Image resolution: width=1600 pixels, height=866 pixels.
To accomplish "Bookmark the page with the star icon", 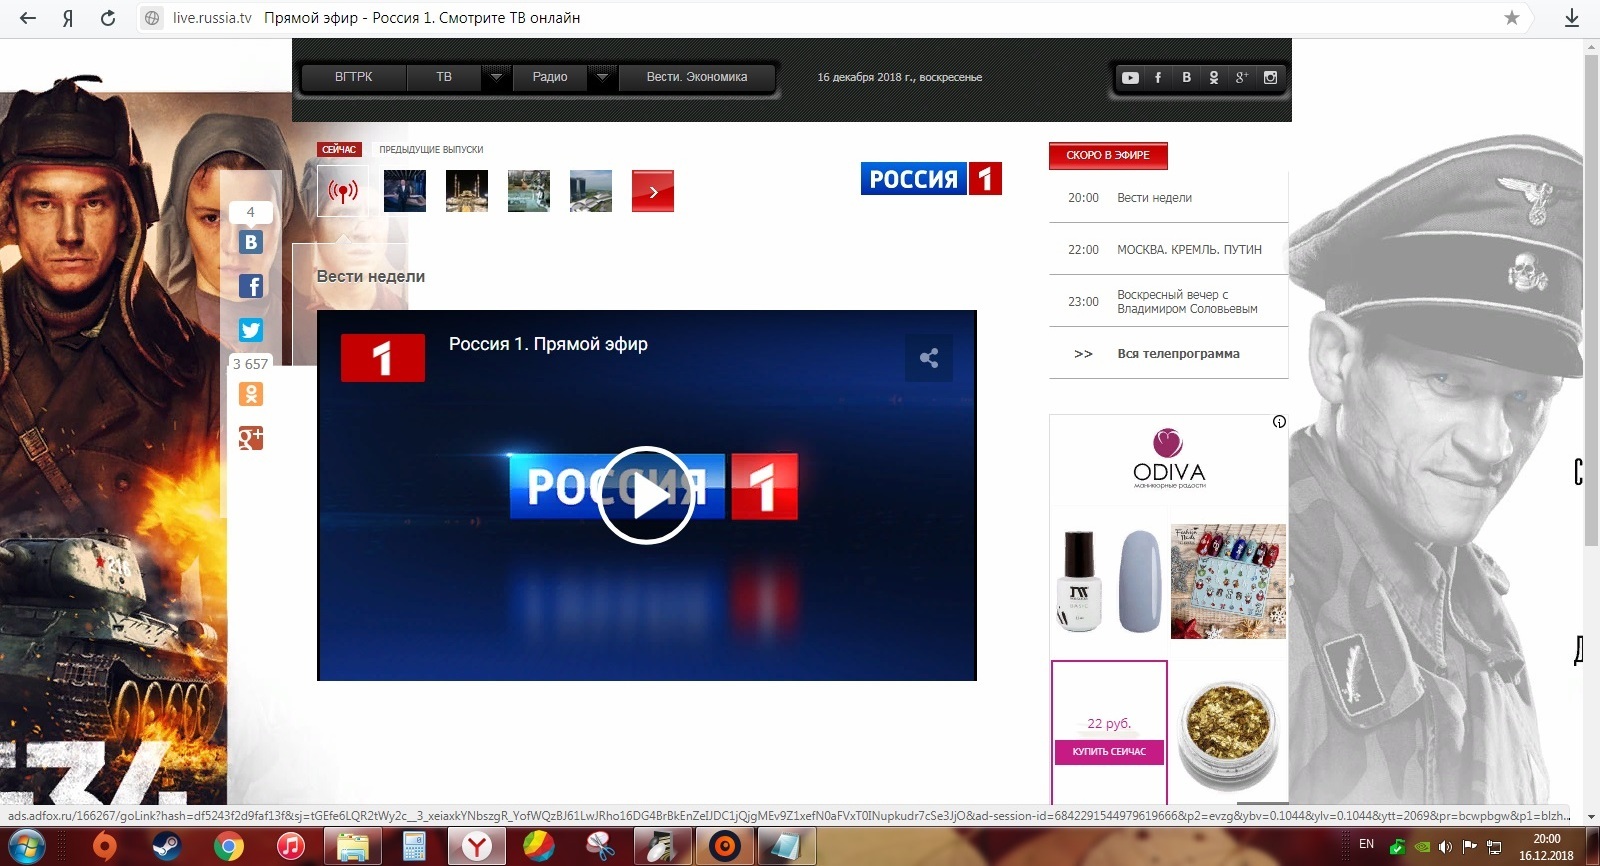I will point(1512,18).
